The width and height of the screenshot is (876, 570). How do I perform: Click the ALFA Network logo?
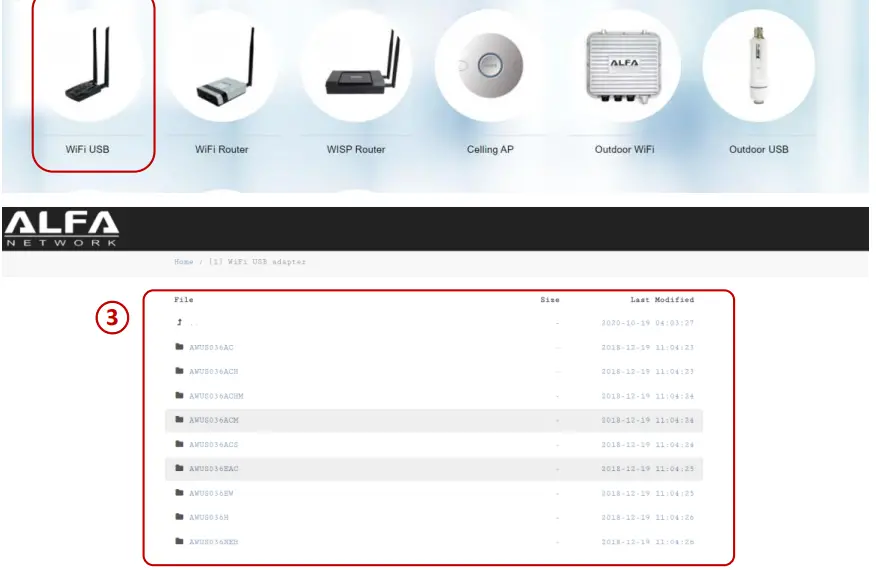[61, 229]
